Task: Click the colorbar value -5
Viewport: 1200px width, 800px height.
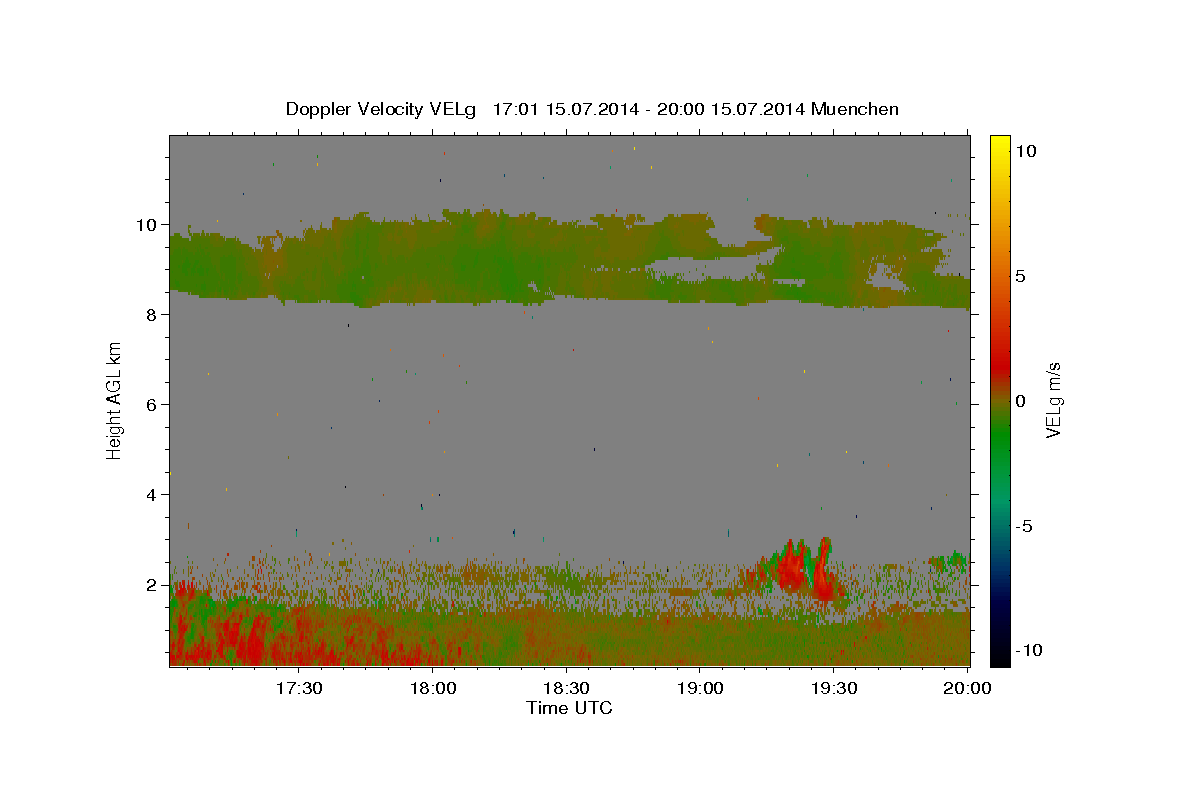Action: [x=1024, y=526]
